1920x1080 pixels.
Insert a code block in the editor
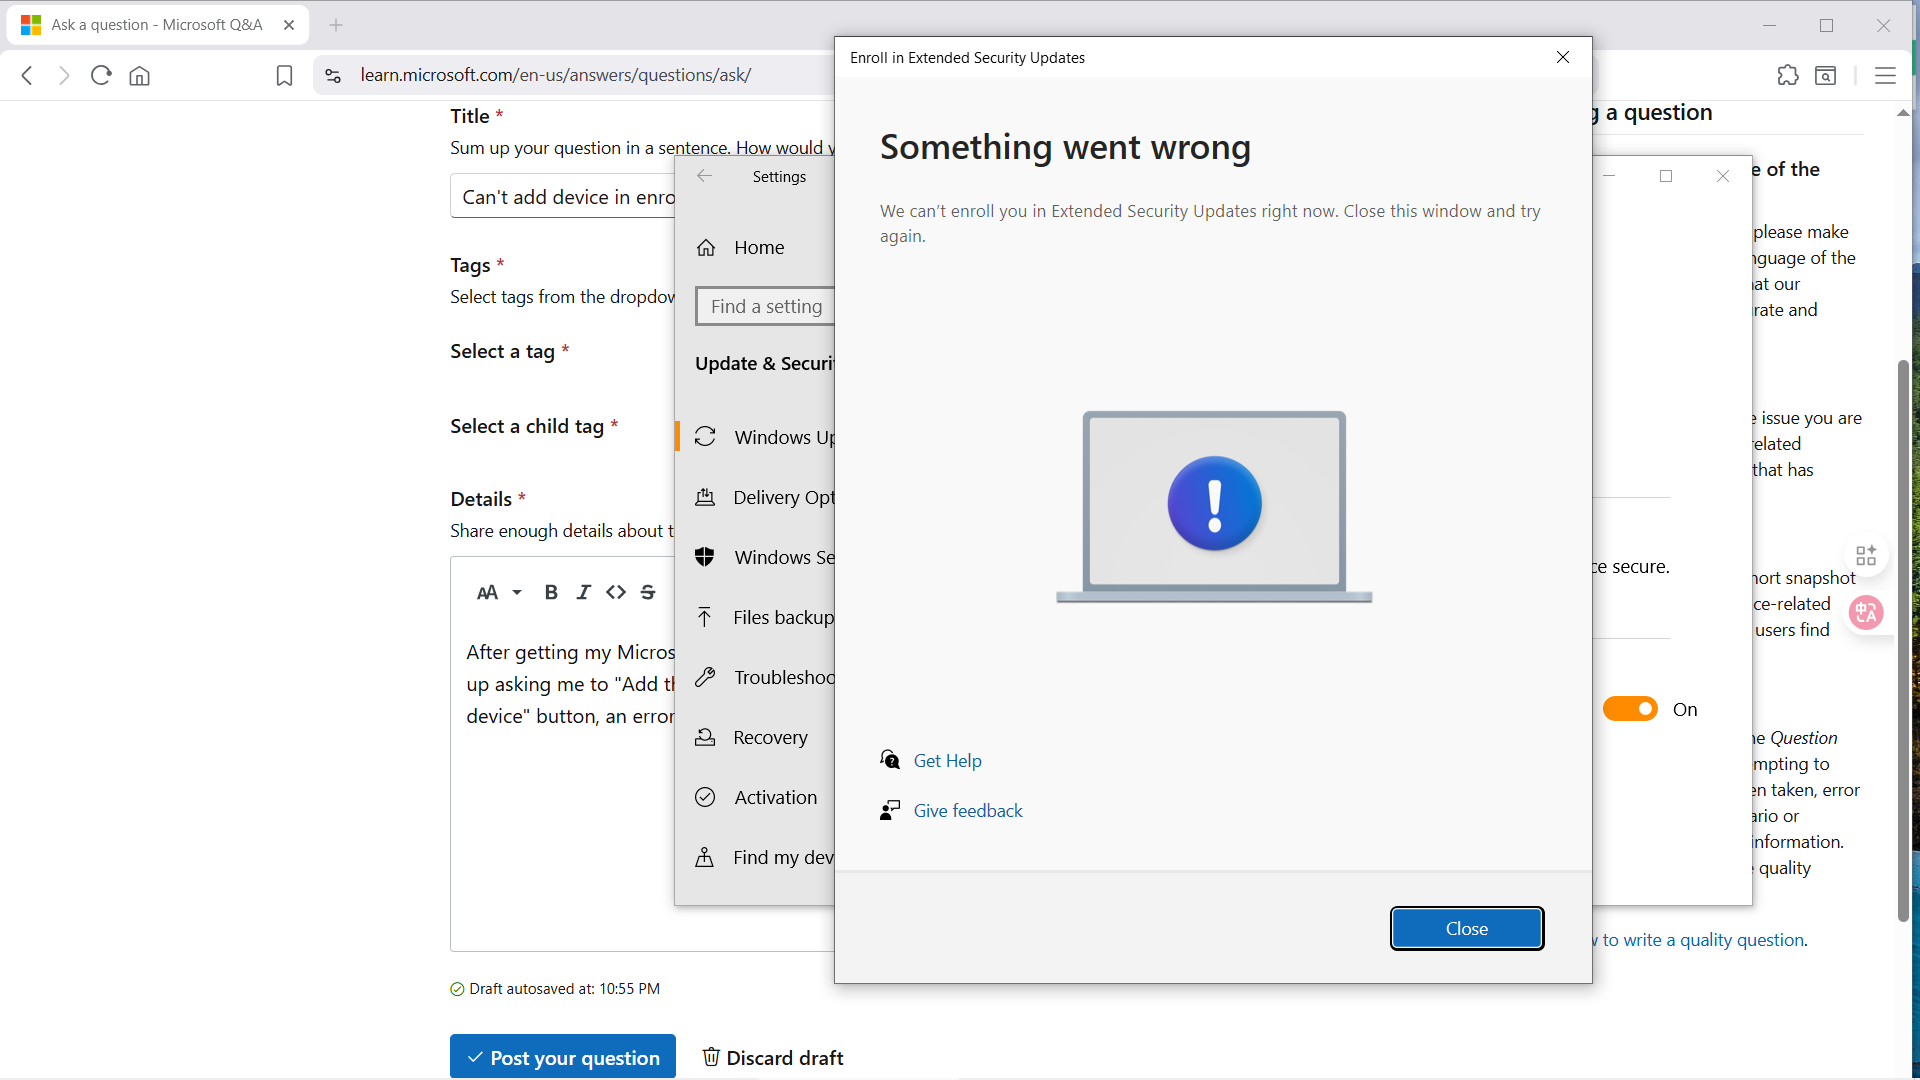[616, 592]
